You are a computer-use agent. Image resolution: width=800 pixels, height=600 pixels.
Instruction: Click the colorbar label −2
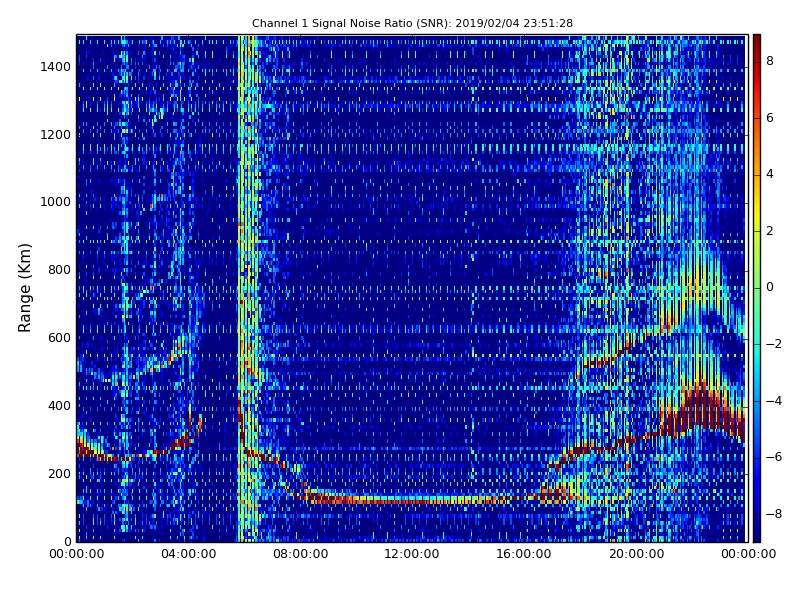tap(774, 344)
